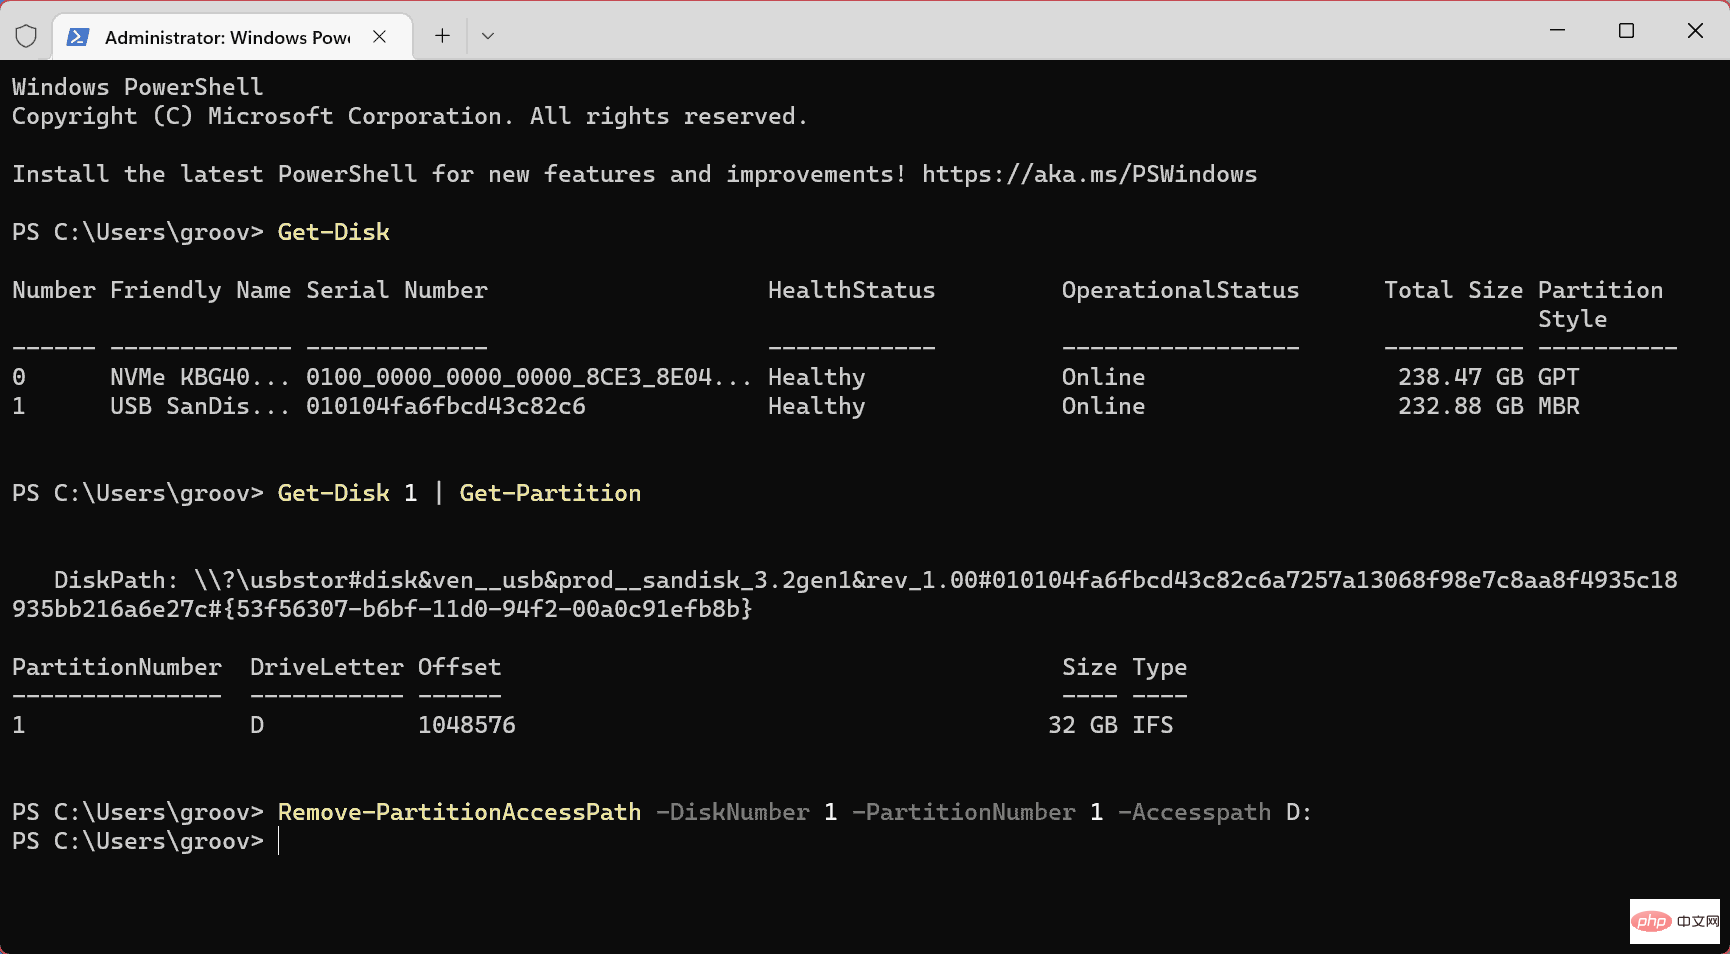Expand the new tab profile dropdown arrow

coord(488,36)
